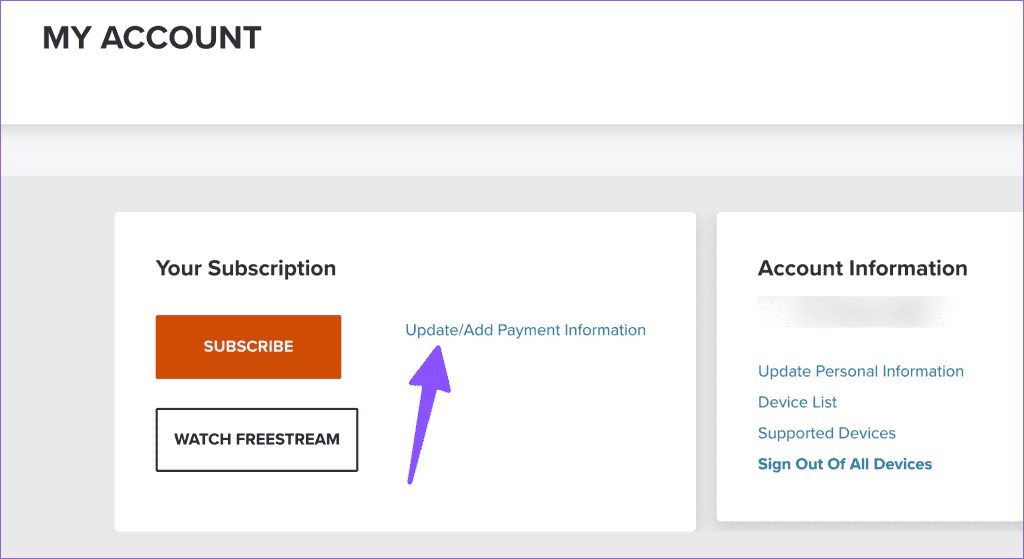Click the blurred account email text
This screenshot has height=559, width=1024.
click(856, 312)
